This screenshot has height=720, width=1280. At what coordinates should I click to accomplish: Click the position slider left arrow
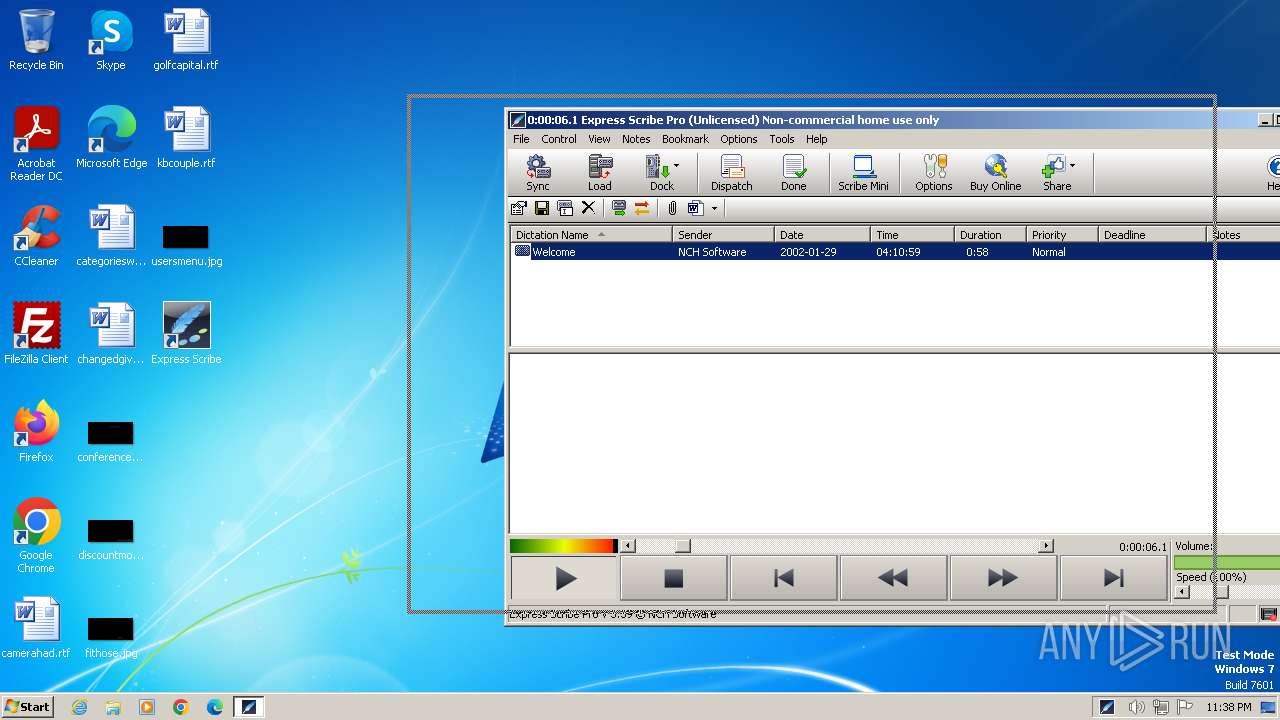[x=628, y=546]
